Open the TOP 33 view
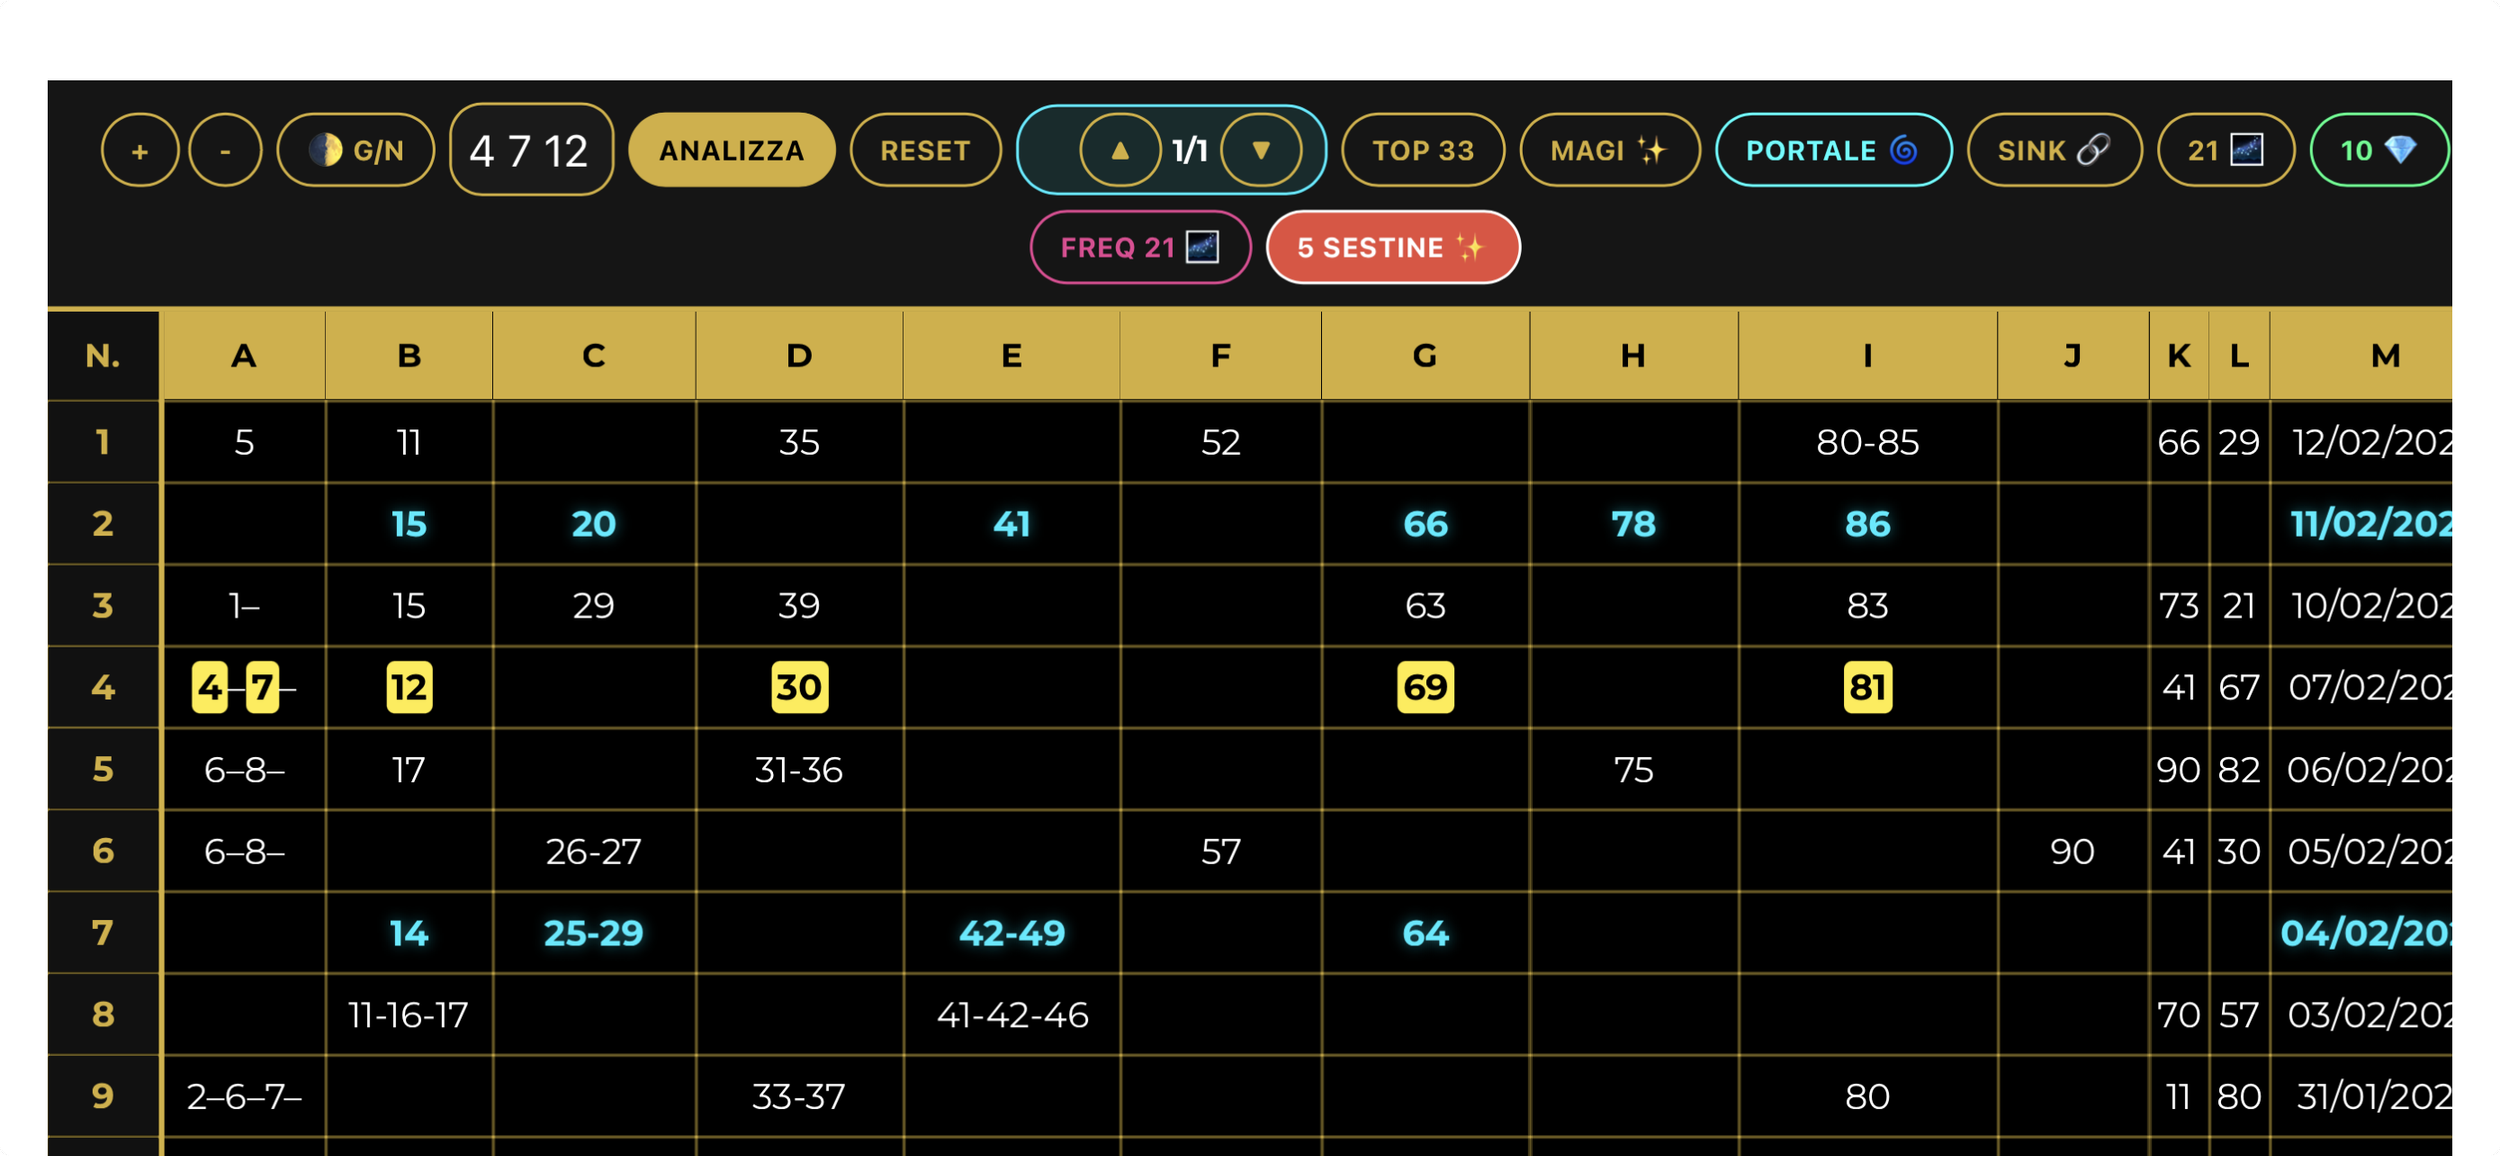Image resolution: width=2500 pixels, height=1156 pixels. 1422,151
